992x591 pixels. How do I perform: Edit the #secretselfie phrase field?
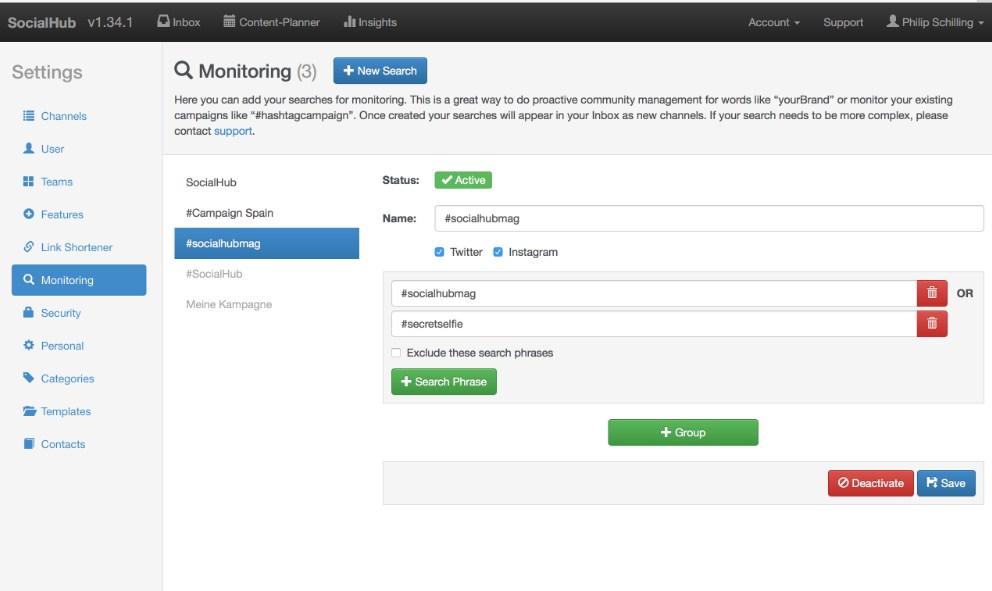click(654, 323)
